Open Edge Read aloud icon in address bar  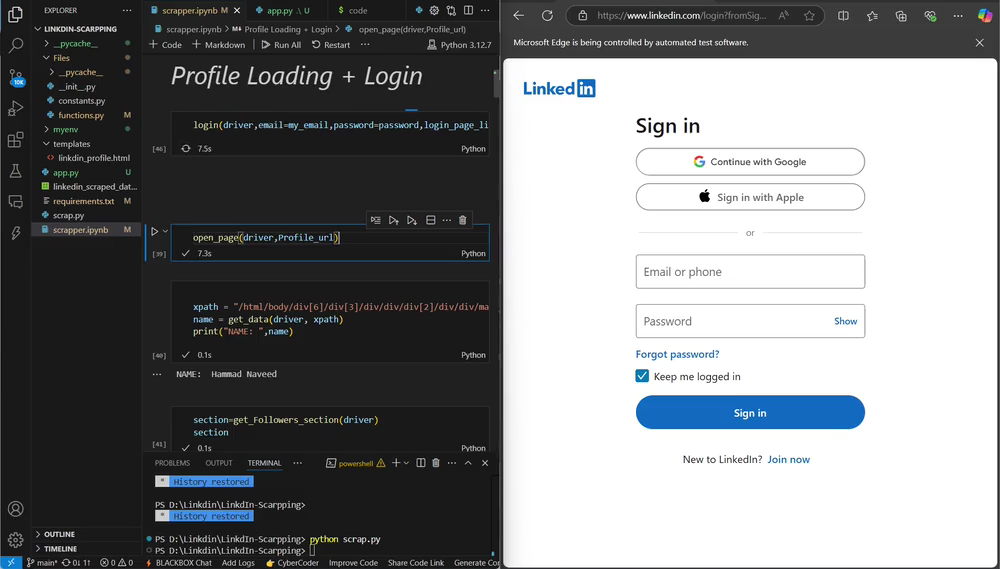[783, 16]
